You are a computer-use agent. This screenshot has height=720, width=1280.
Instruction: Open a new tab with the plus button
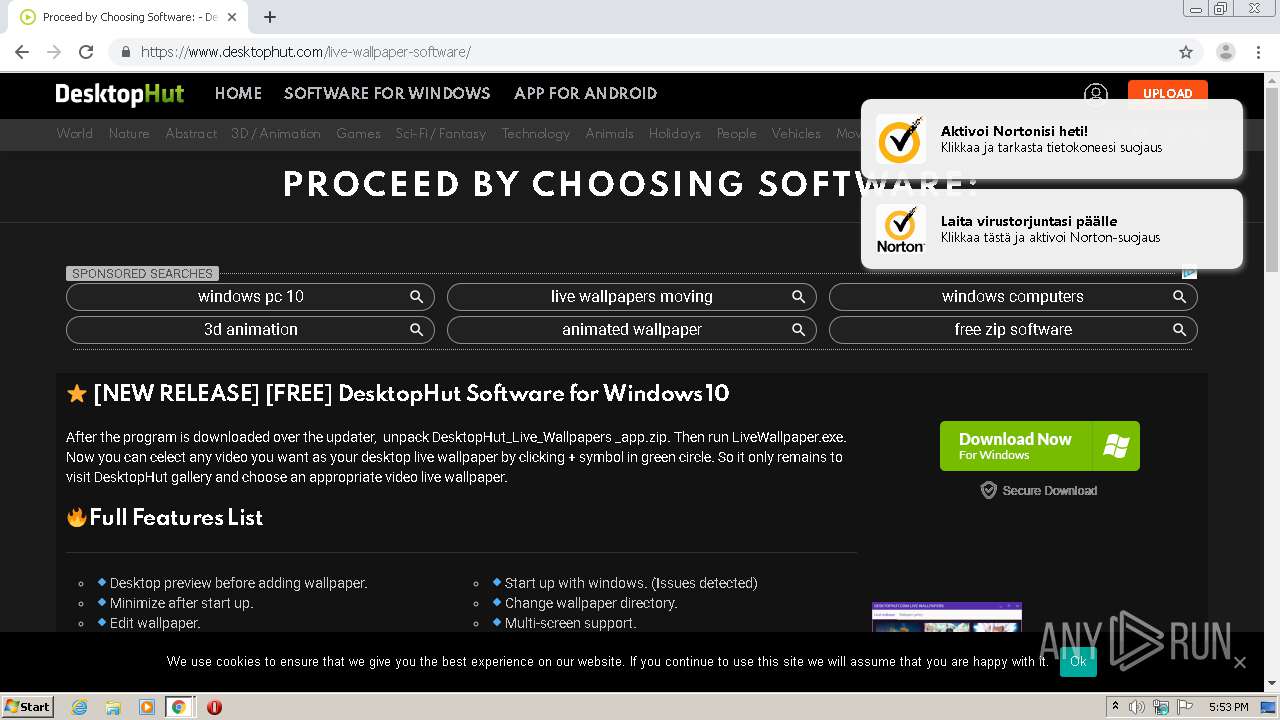269,17
